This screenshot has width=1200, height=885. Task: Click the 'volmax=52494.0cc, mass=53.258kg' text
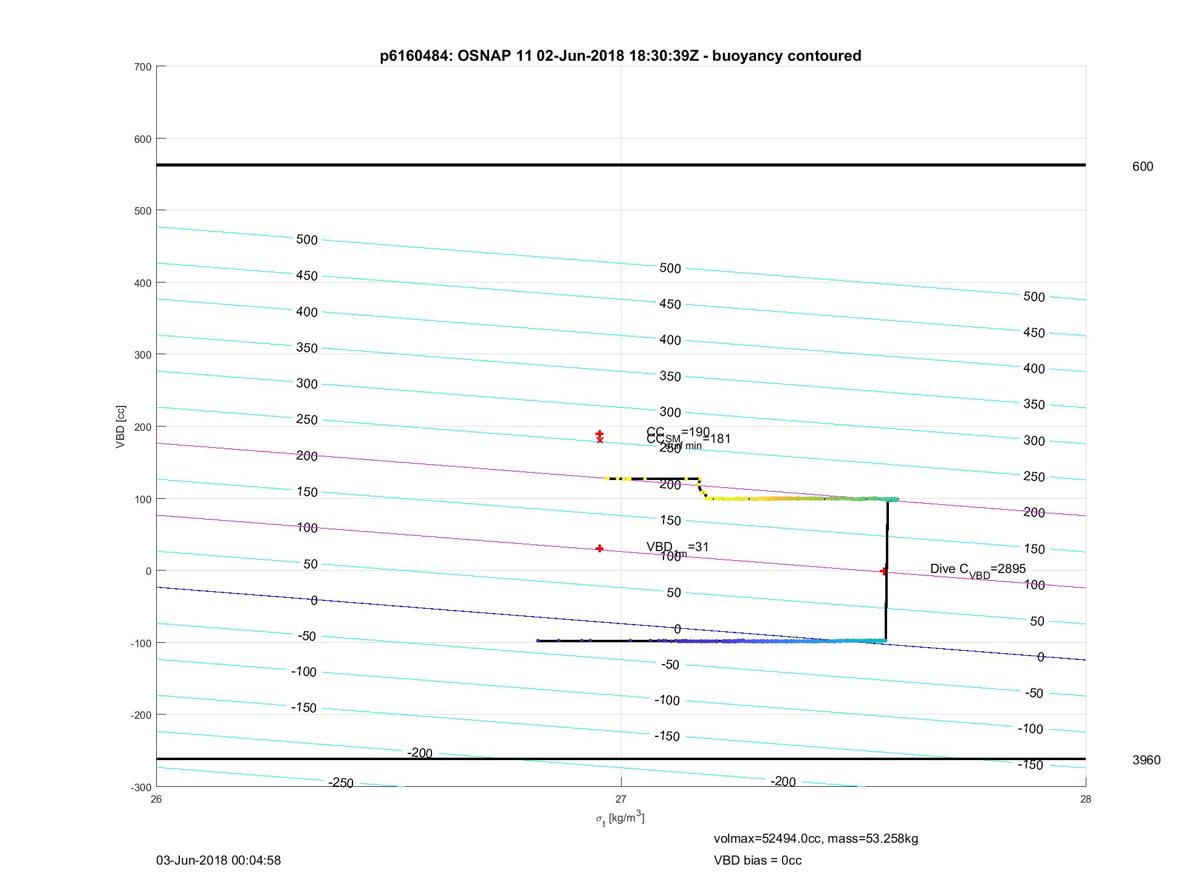point(816,838)
